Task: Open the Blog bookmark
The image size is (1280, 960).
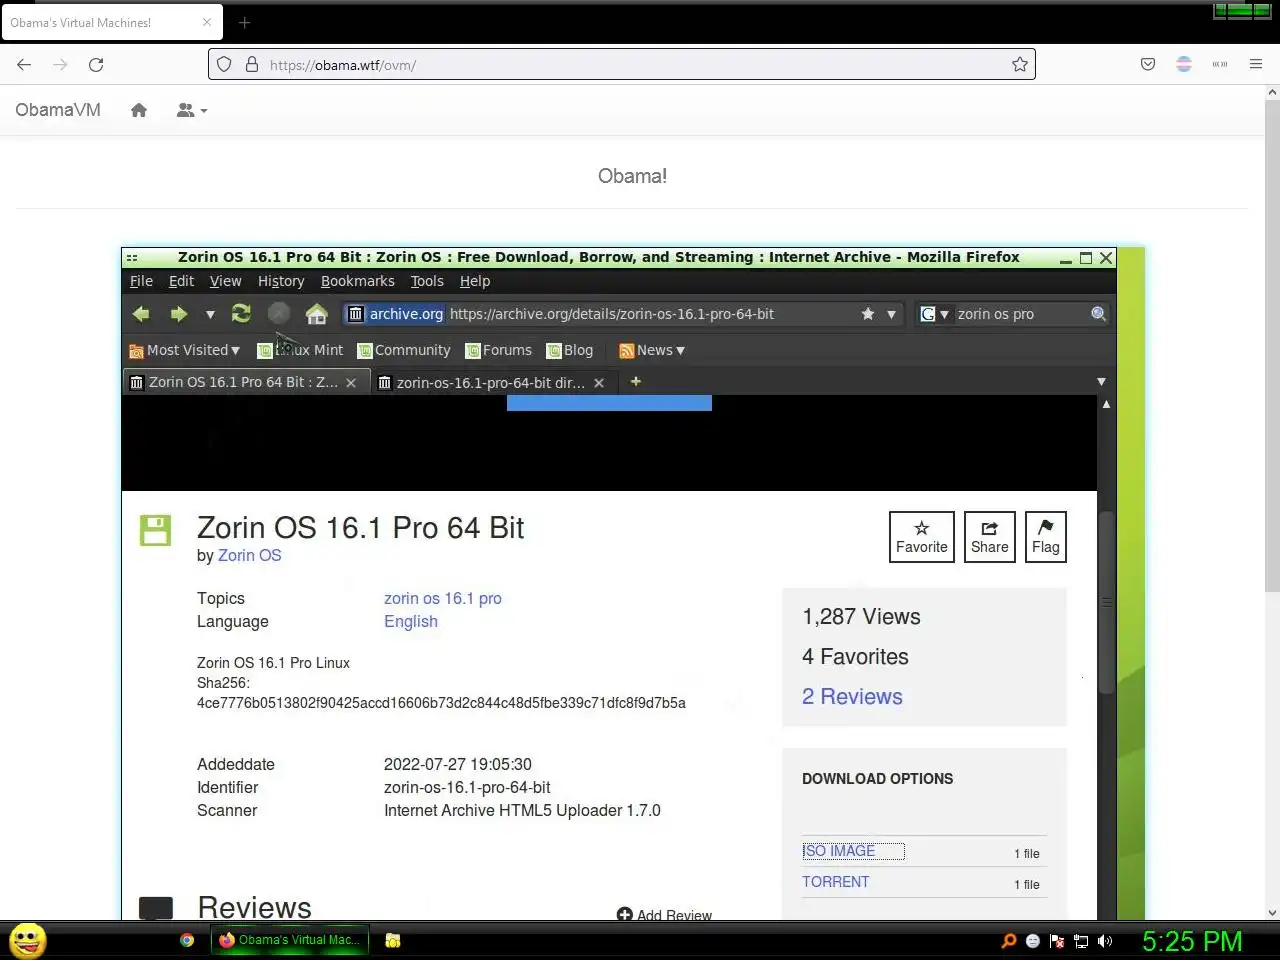Action: click(570, 350)
